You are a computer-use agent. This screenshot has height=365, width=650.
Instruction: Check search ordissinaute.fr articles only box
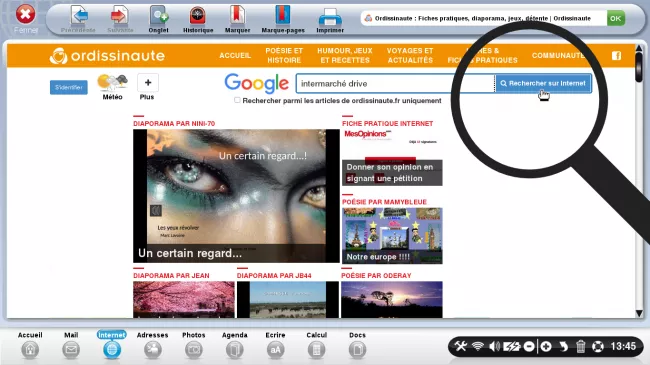click(x=237, y=100)
